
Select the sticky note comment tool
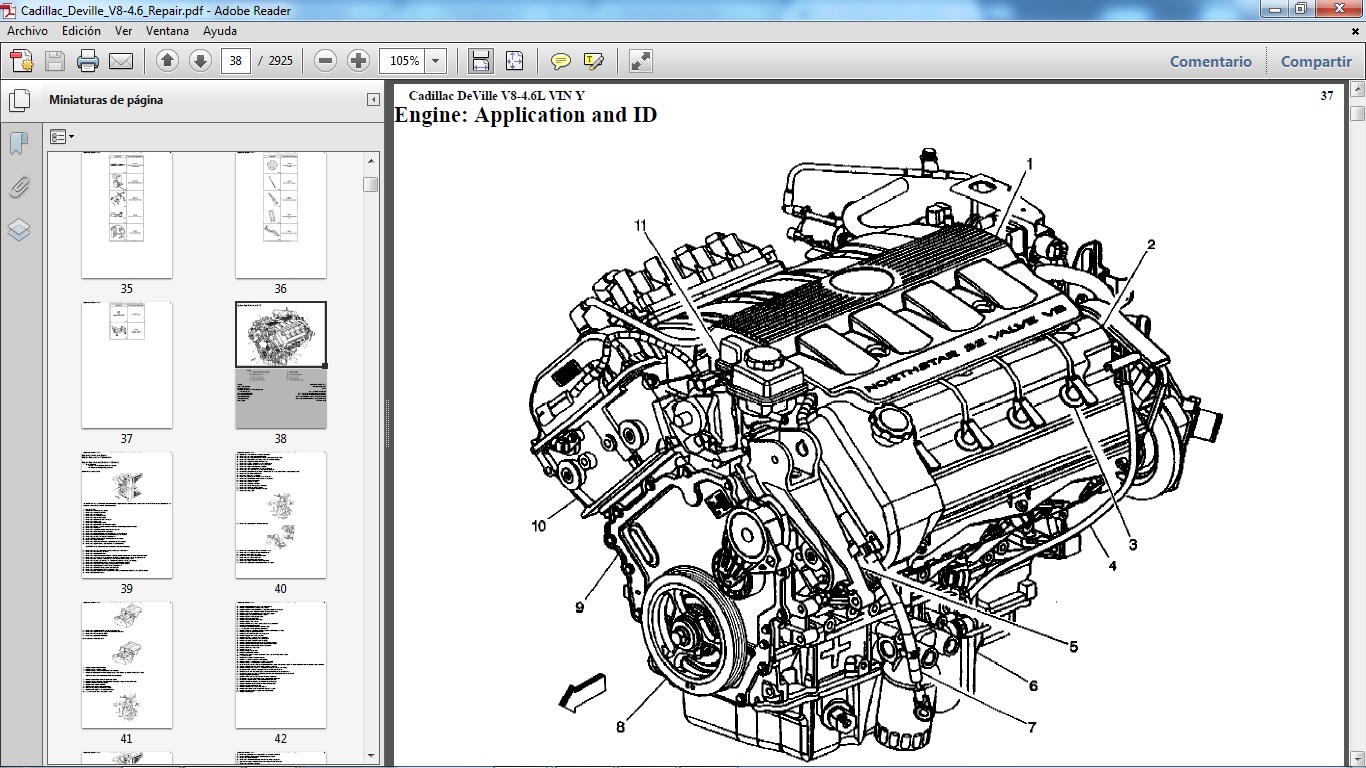point(560,60)
